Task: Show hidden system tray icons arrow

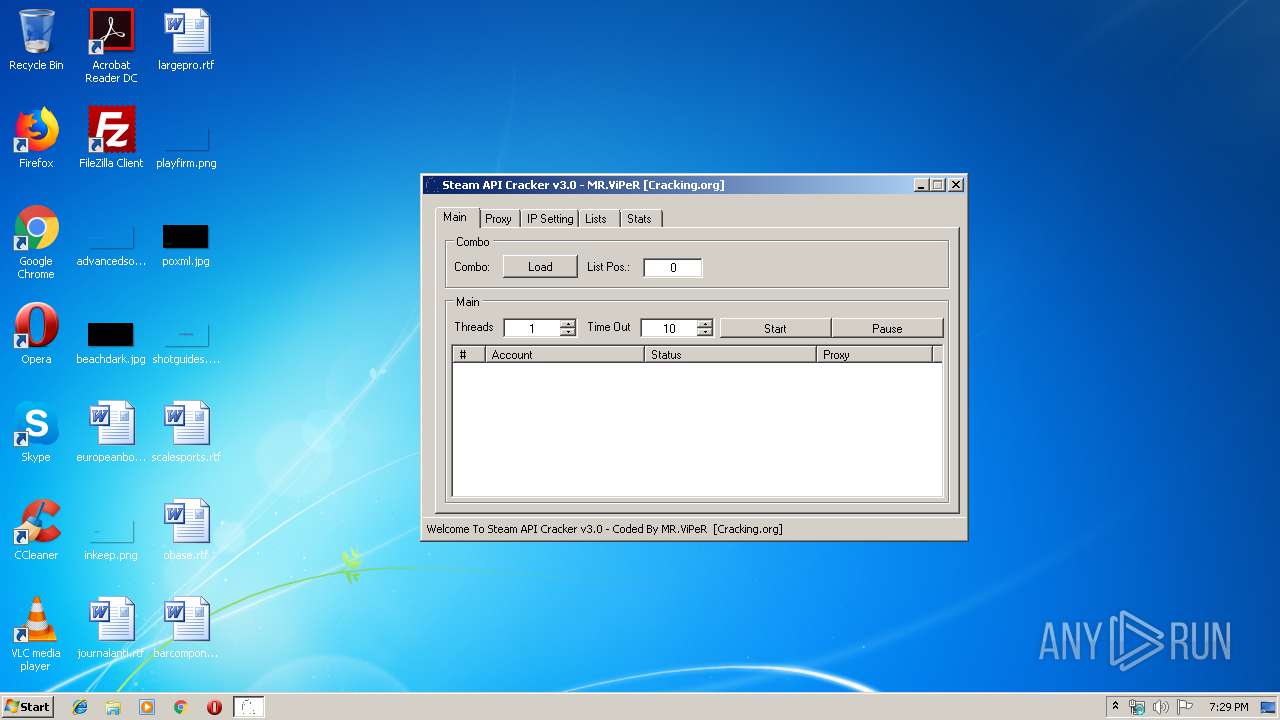Action: point(1115,706)
